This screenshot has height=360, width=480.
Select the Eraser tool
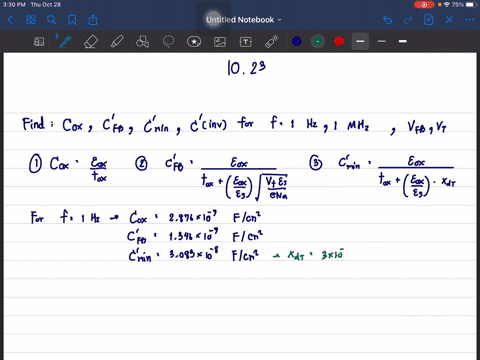click(x=91, y=42)
